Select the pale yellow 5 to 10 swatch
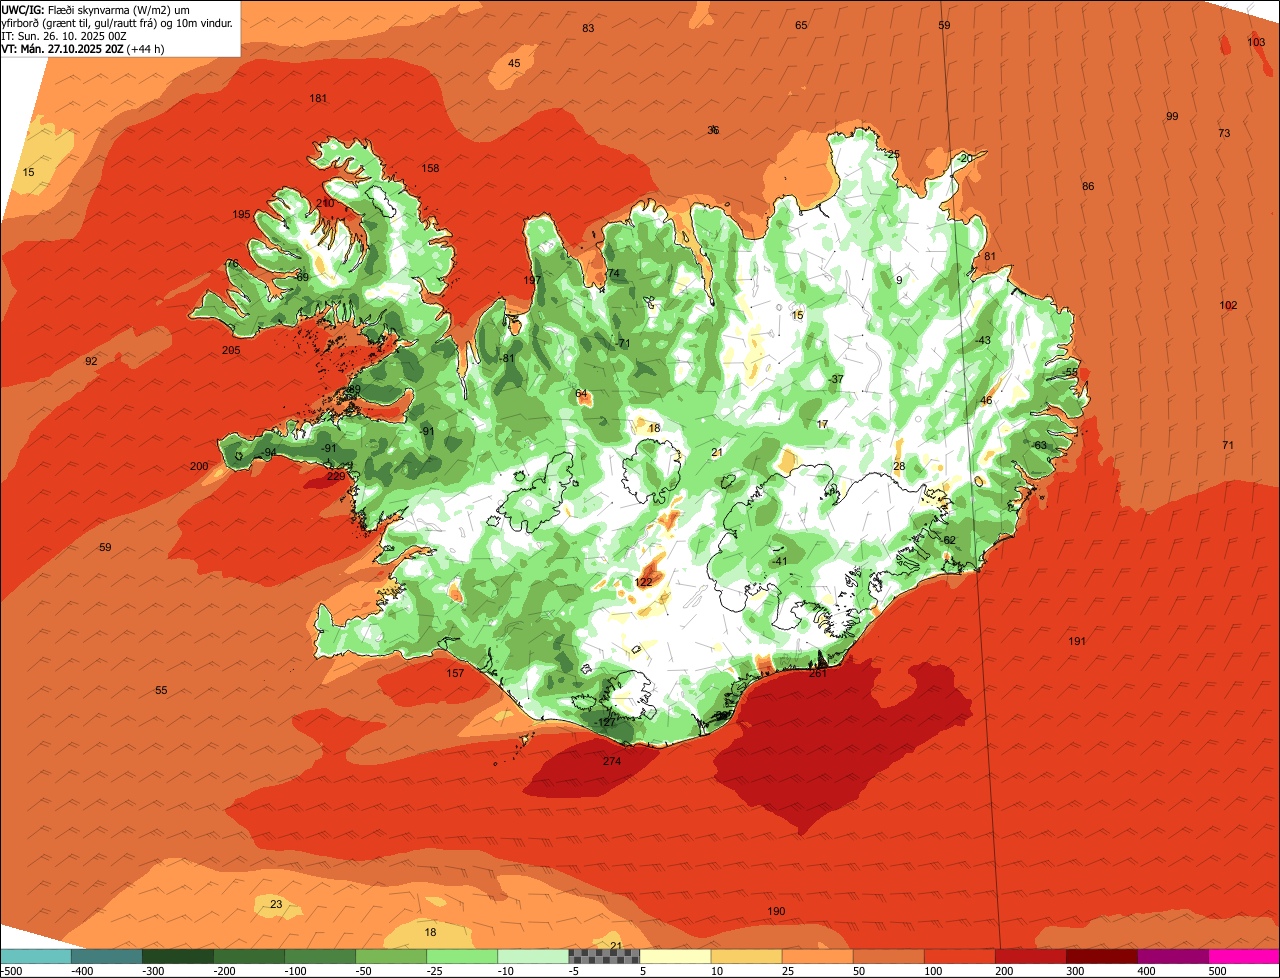1280x978 pixels. point(674,956)
